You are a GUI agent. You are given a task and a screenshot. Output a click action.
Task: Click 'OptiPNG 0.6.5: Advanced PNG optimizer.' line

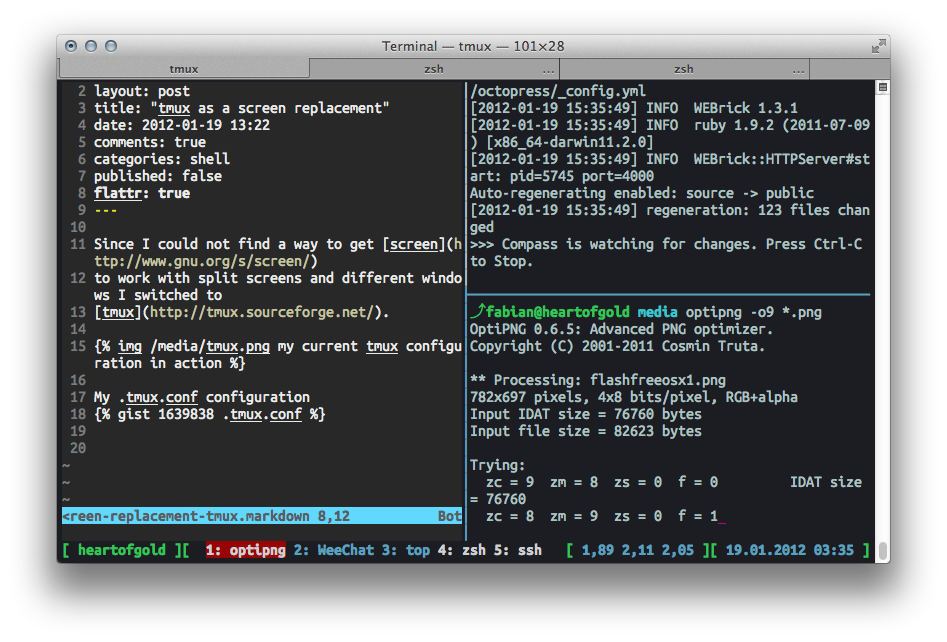click(621, 329)
